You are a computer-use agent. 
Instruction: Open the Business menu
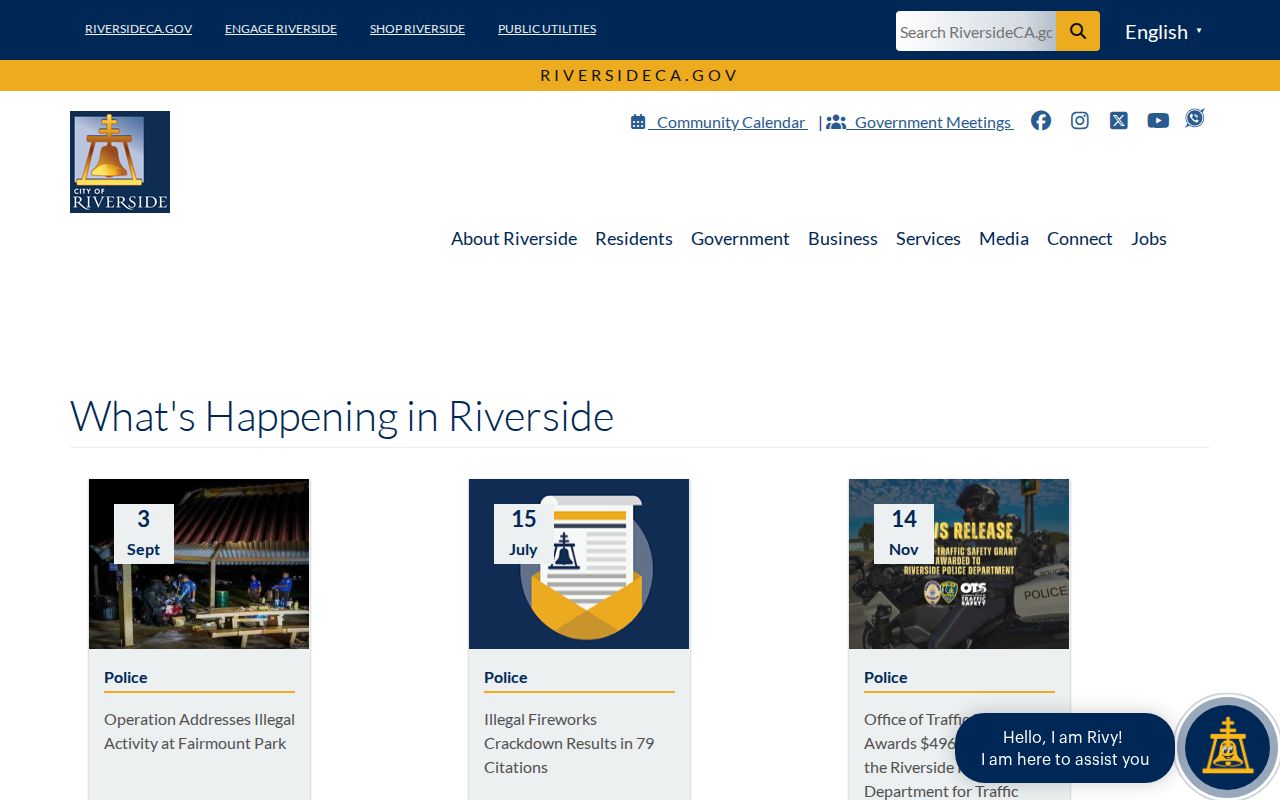[843, 238]
